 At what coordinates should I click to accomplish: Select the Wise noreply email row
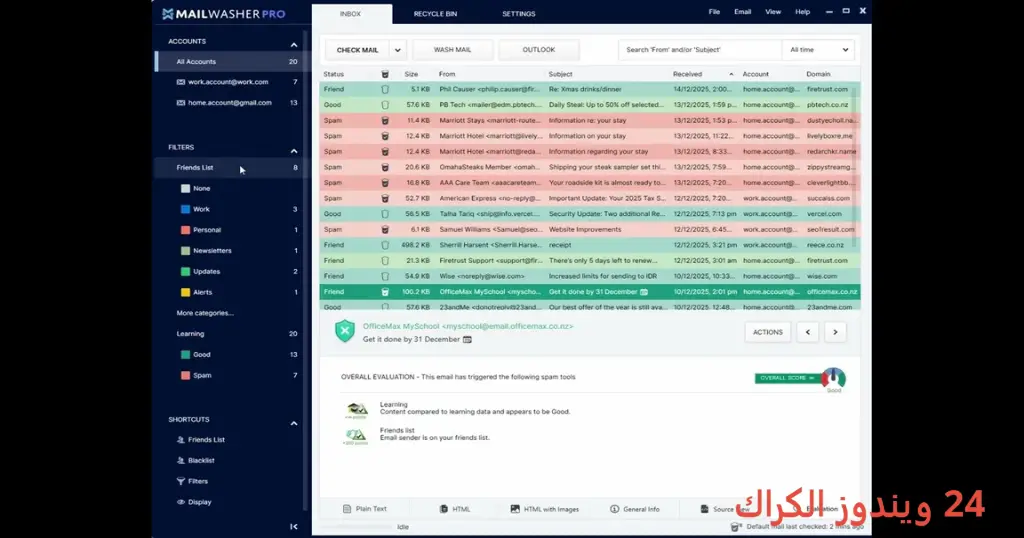click(590, 276)
